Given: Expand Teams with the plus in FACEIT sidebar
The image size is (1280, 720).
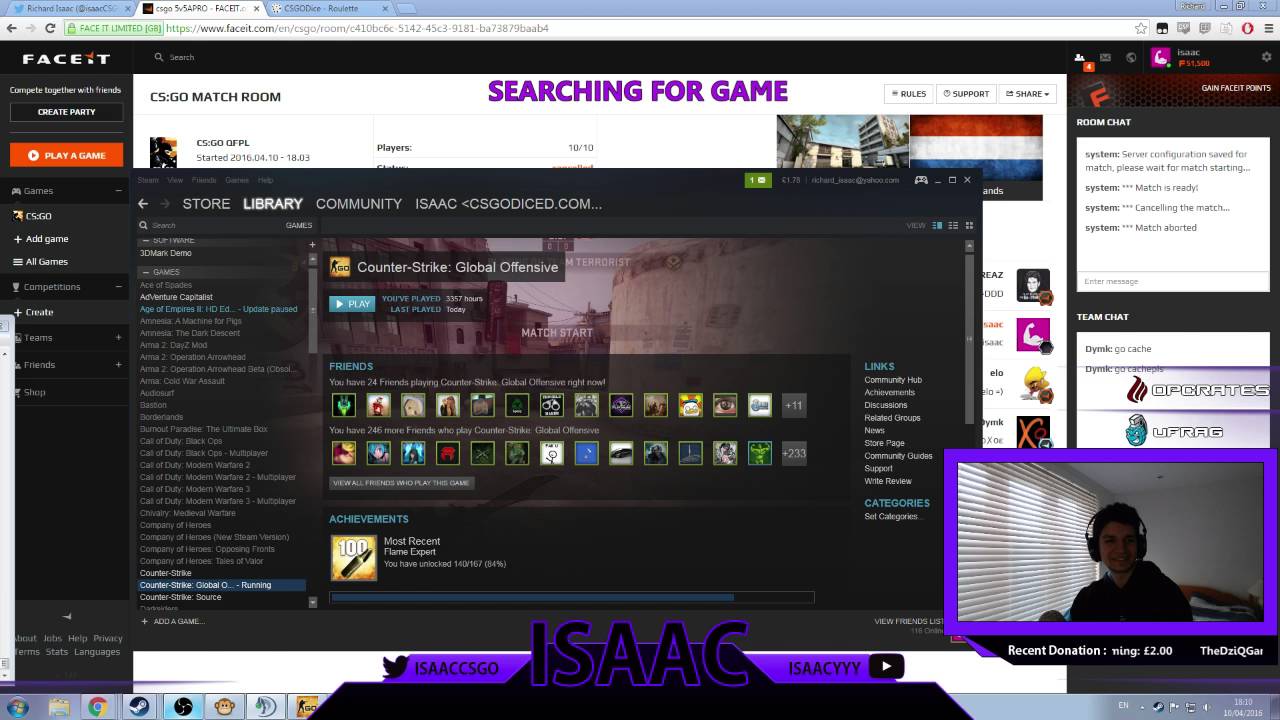Looking at the screenshot, I should pyautogui.click(x=118, y=337).
